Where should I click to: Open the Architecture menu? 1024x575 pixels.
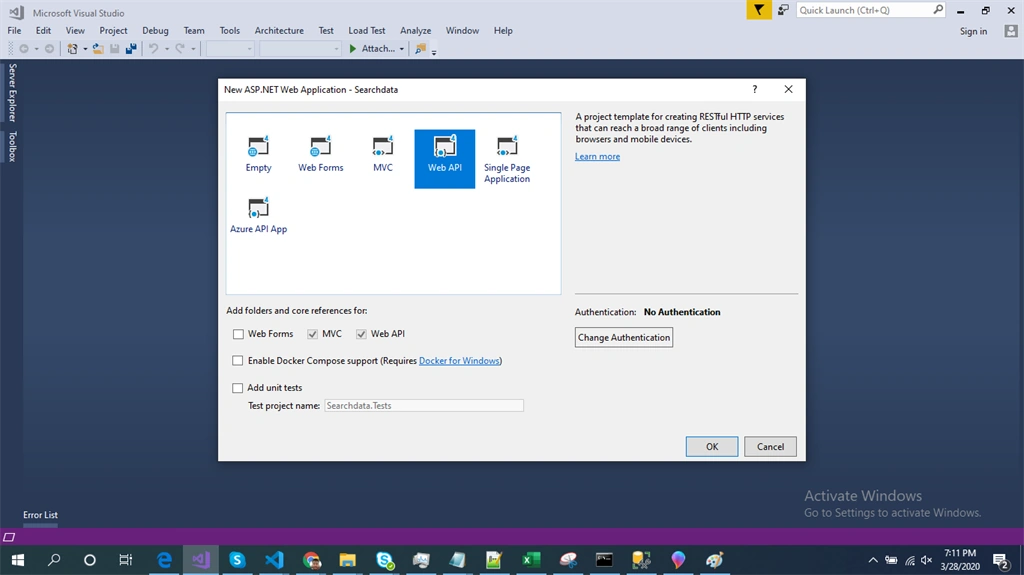click(279, 31)
